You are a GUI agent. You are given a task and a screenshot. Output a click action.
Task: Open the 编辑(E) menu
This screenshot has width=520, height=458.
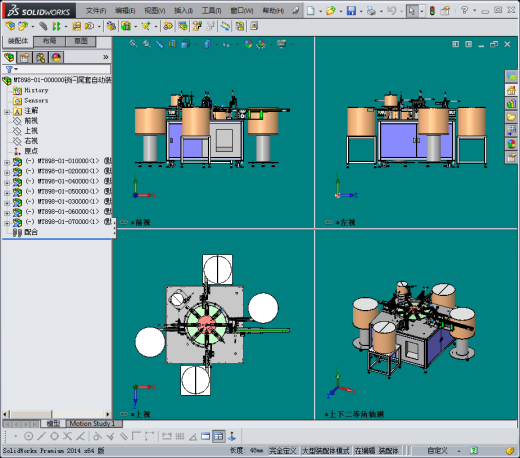[x=125, y=11]
